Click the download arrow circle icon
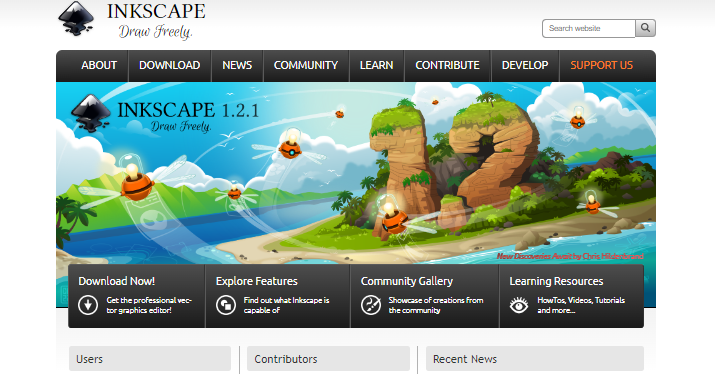 click(88, 305)
